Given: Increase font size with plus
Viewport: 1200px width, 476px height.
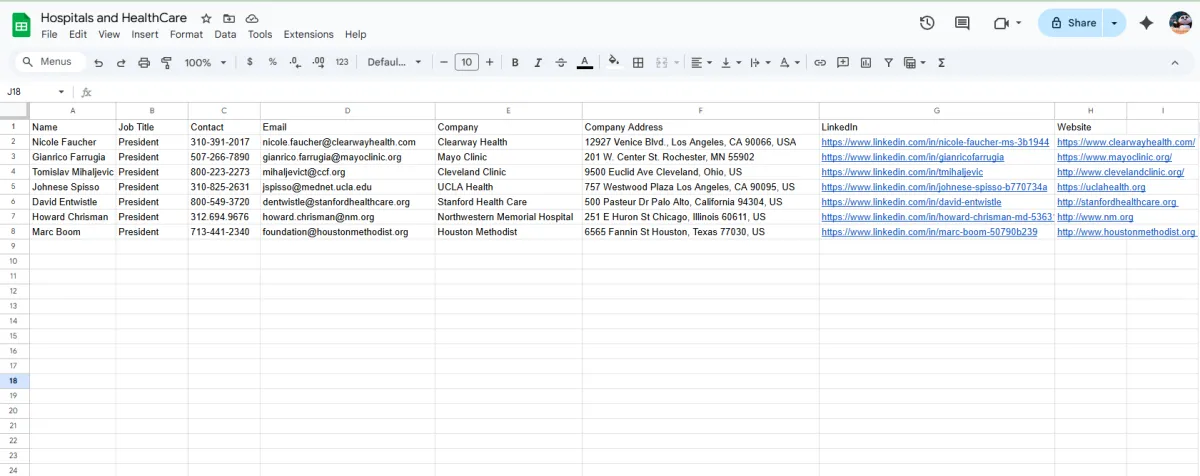Looking at the screenshot, I should coord(489,62).
